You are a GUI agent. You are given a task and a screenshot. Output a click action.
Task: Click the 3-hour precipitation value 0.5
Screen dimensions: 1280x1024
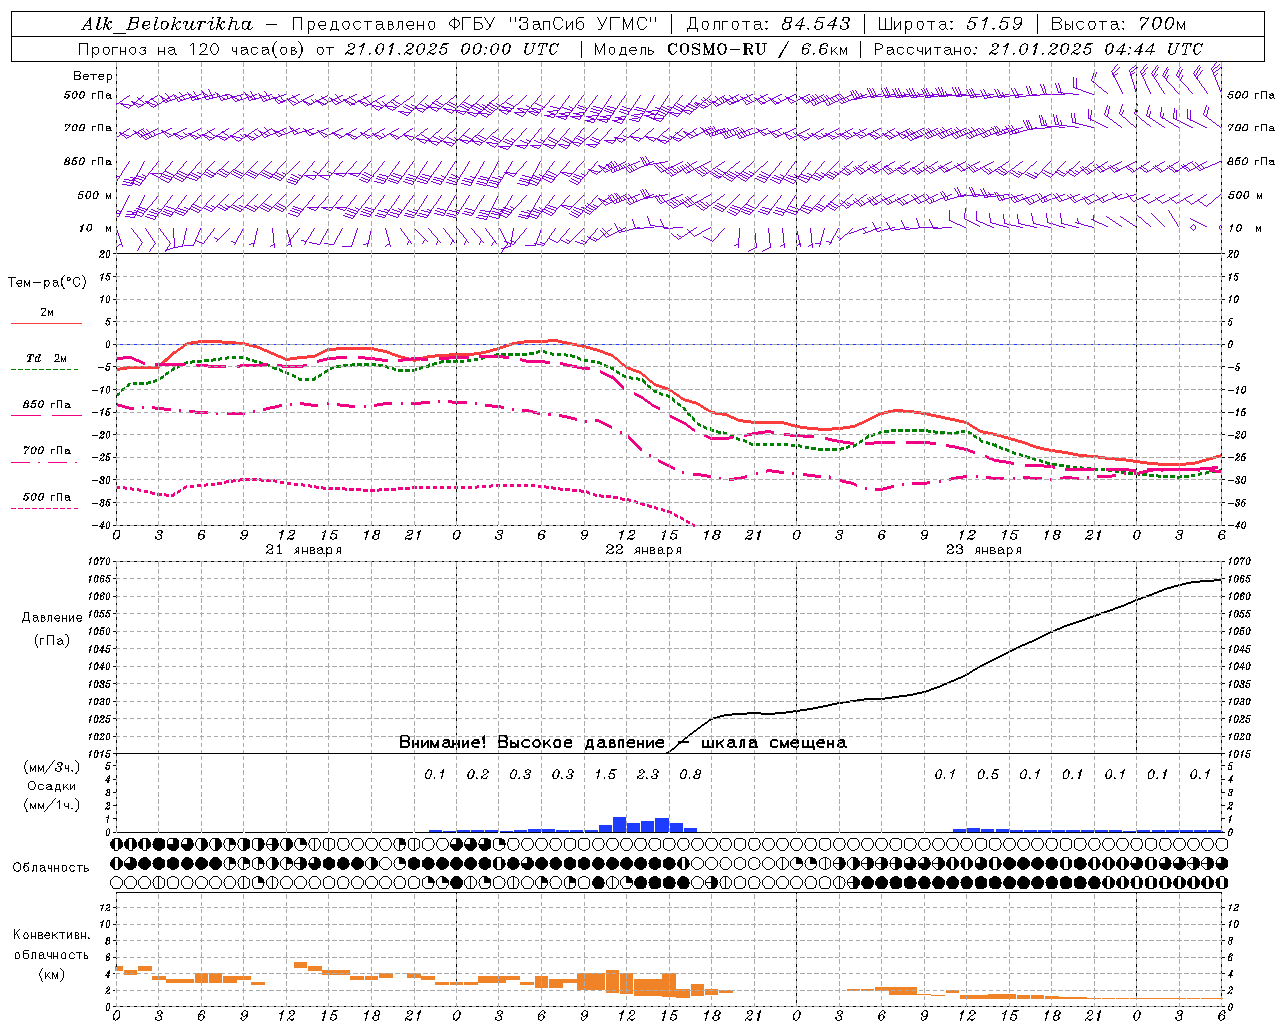[988, 774]
